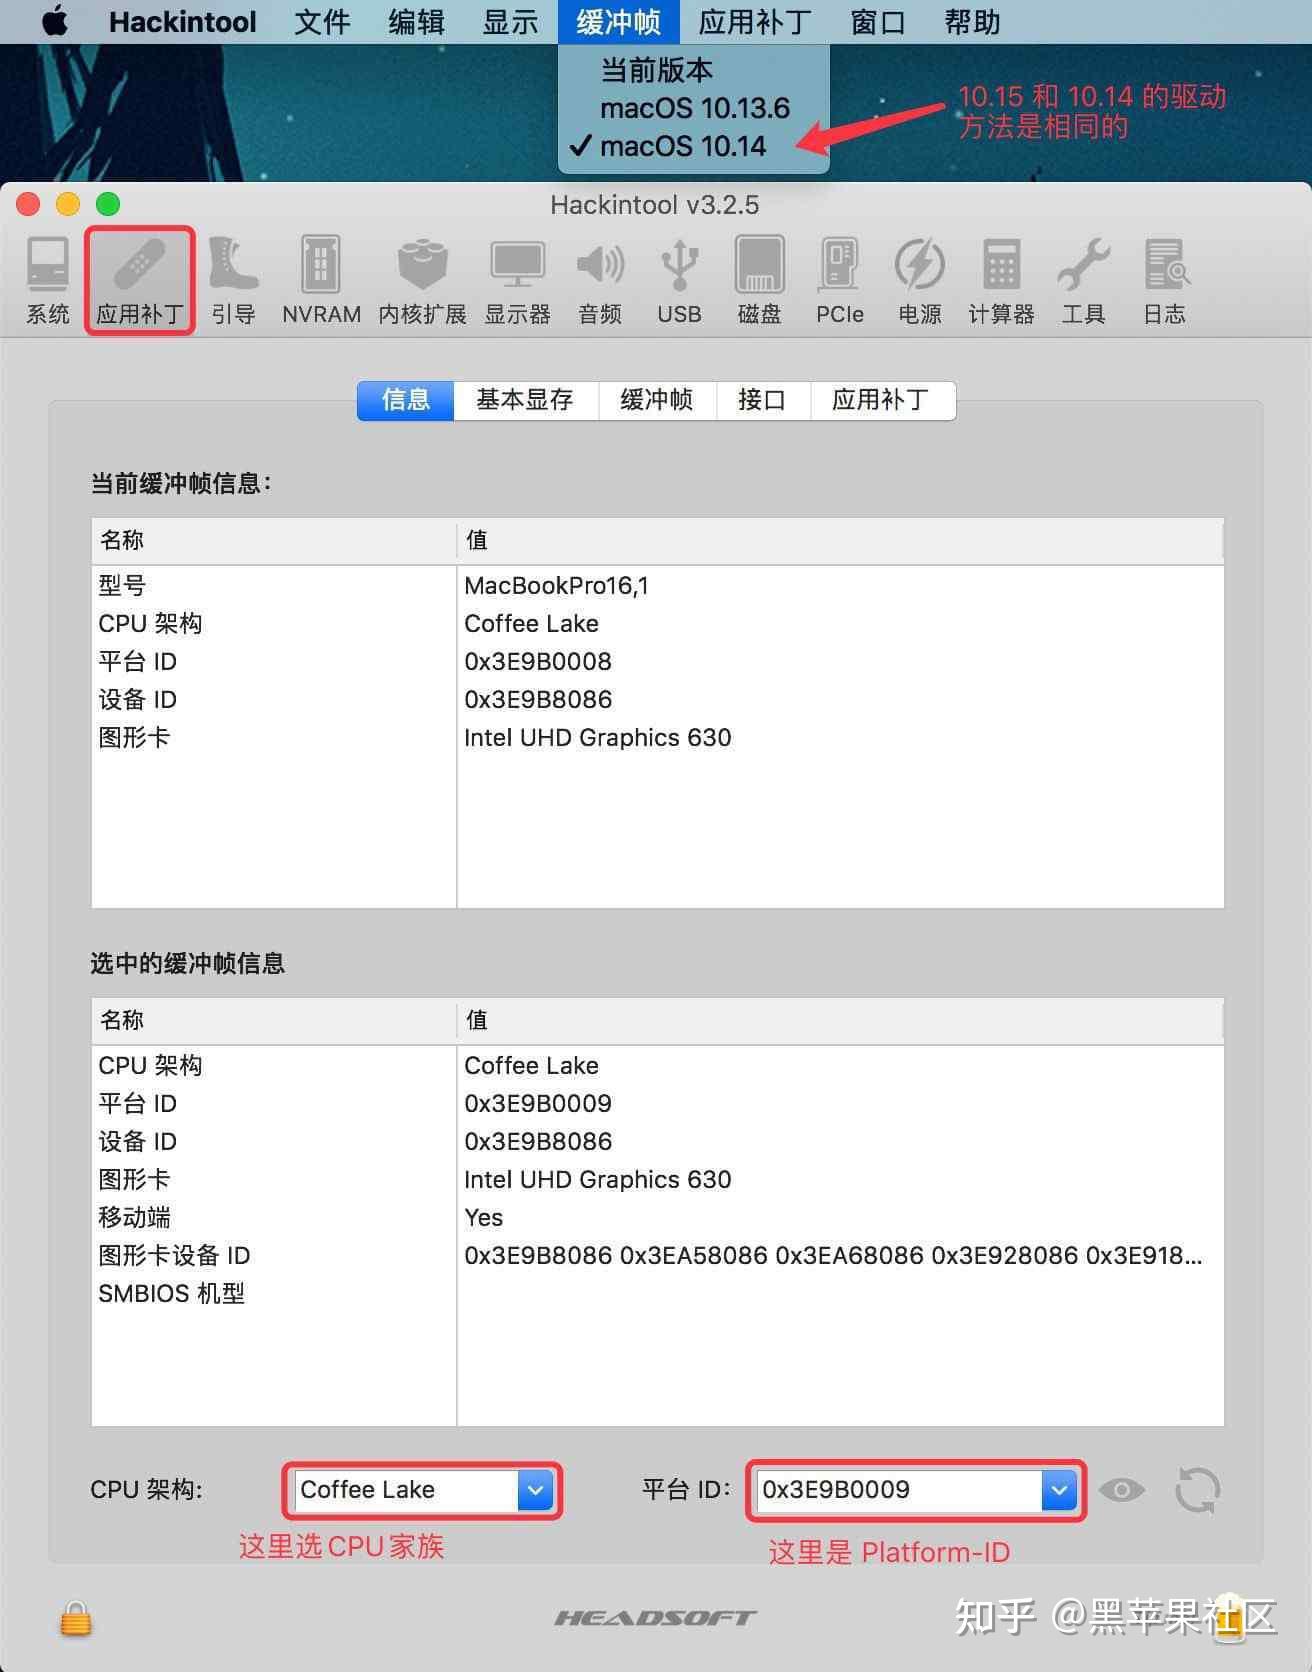Select macOS 10.13.6 in the version menu
Viewport: 1312px width, 1672px height.
pyautogui.click(x=694, y=108)
